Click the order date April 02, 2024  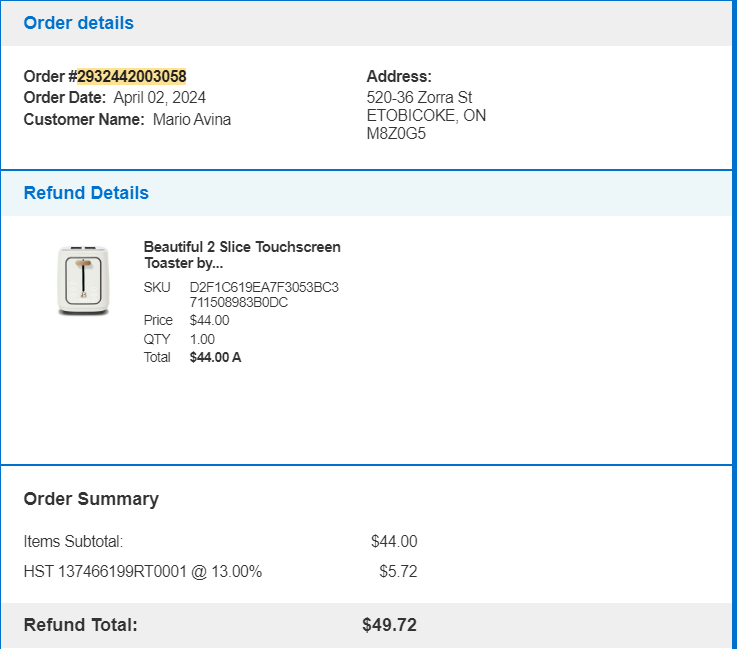160,98
